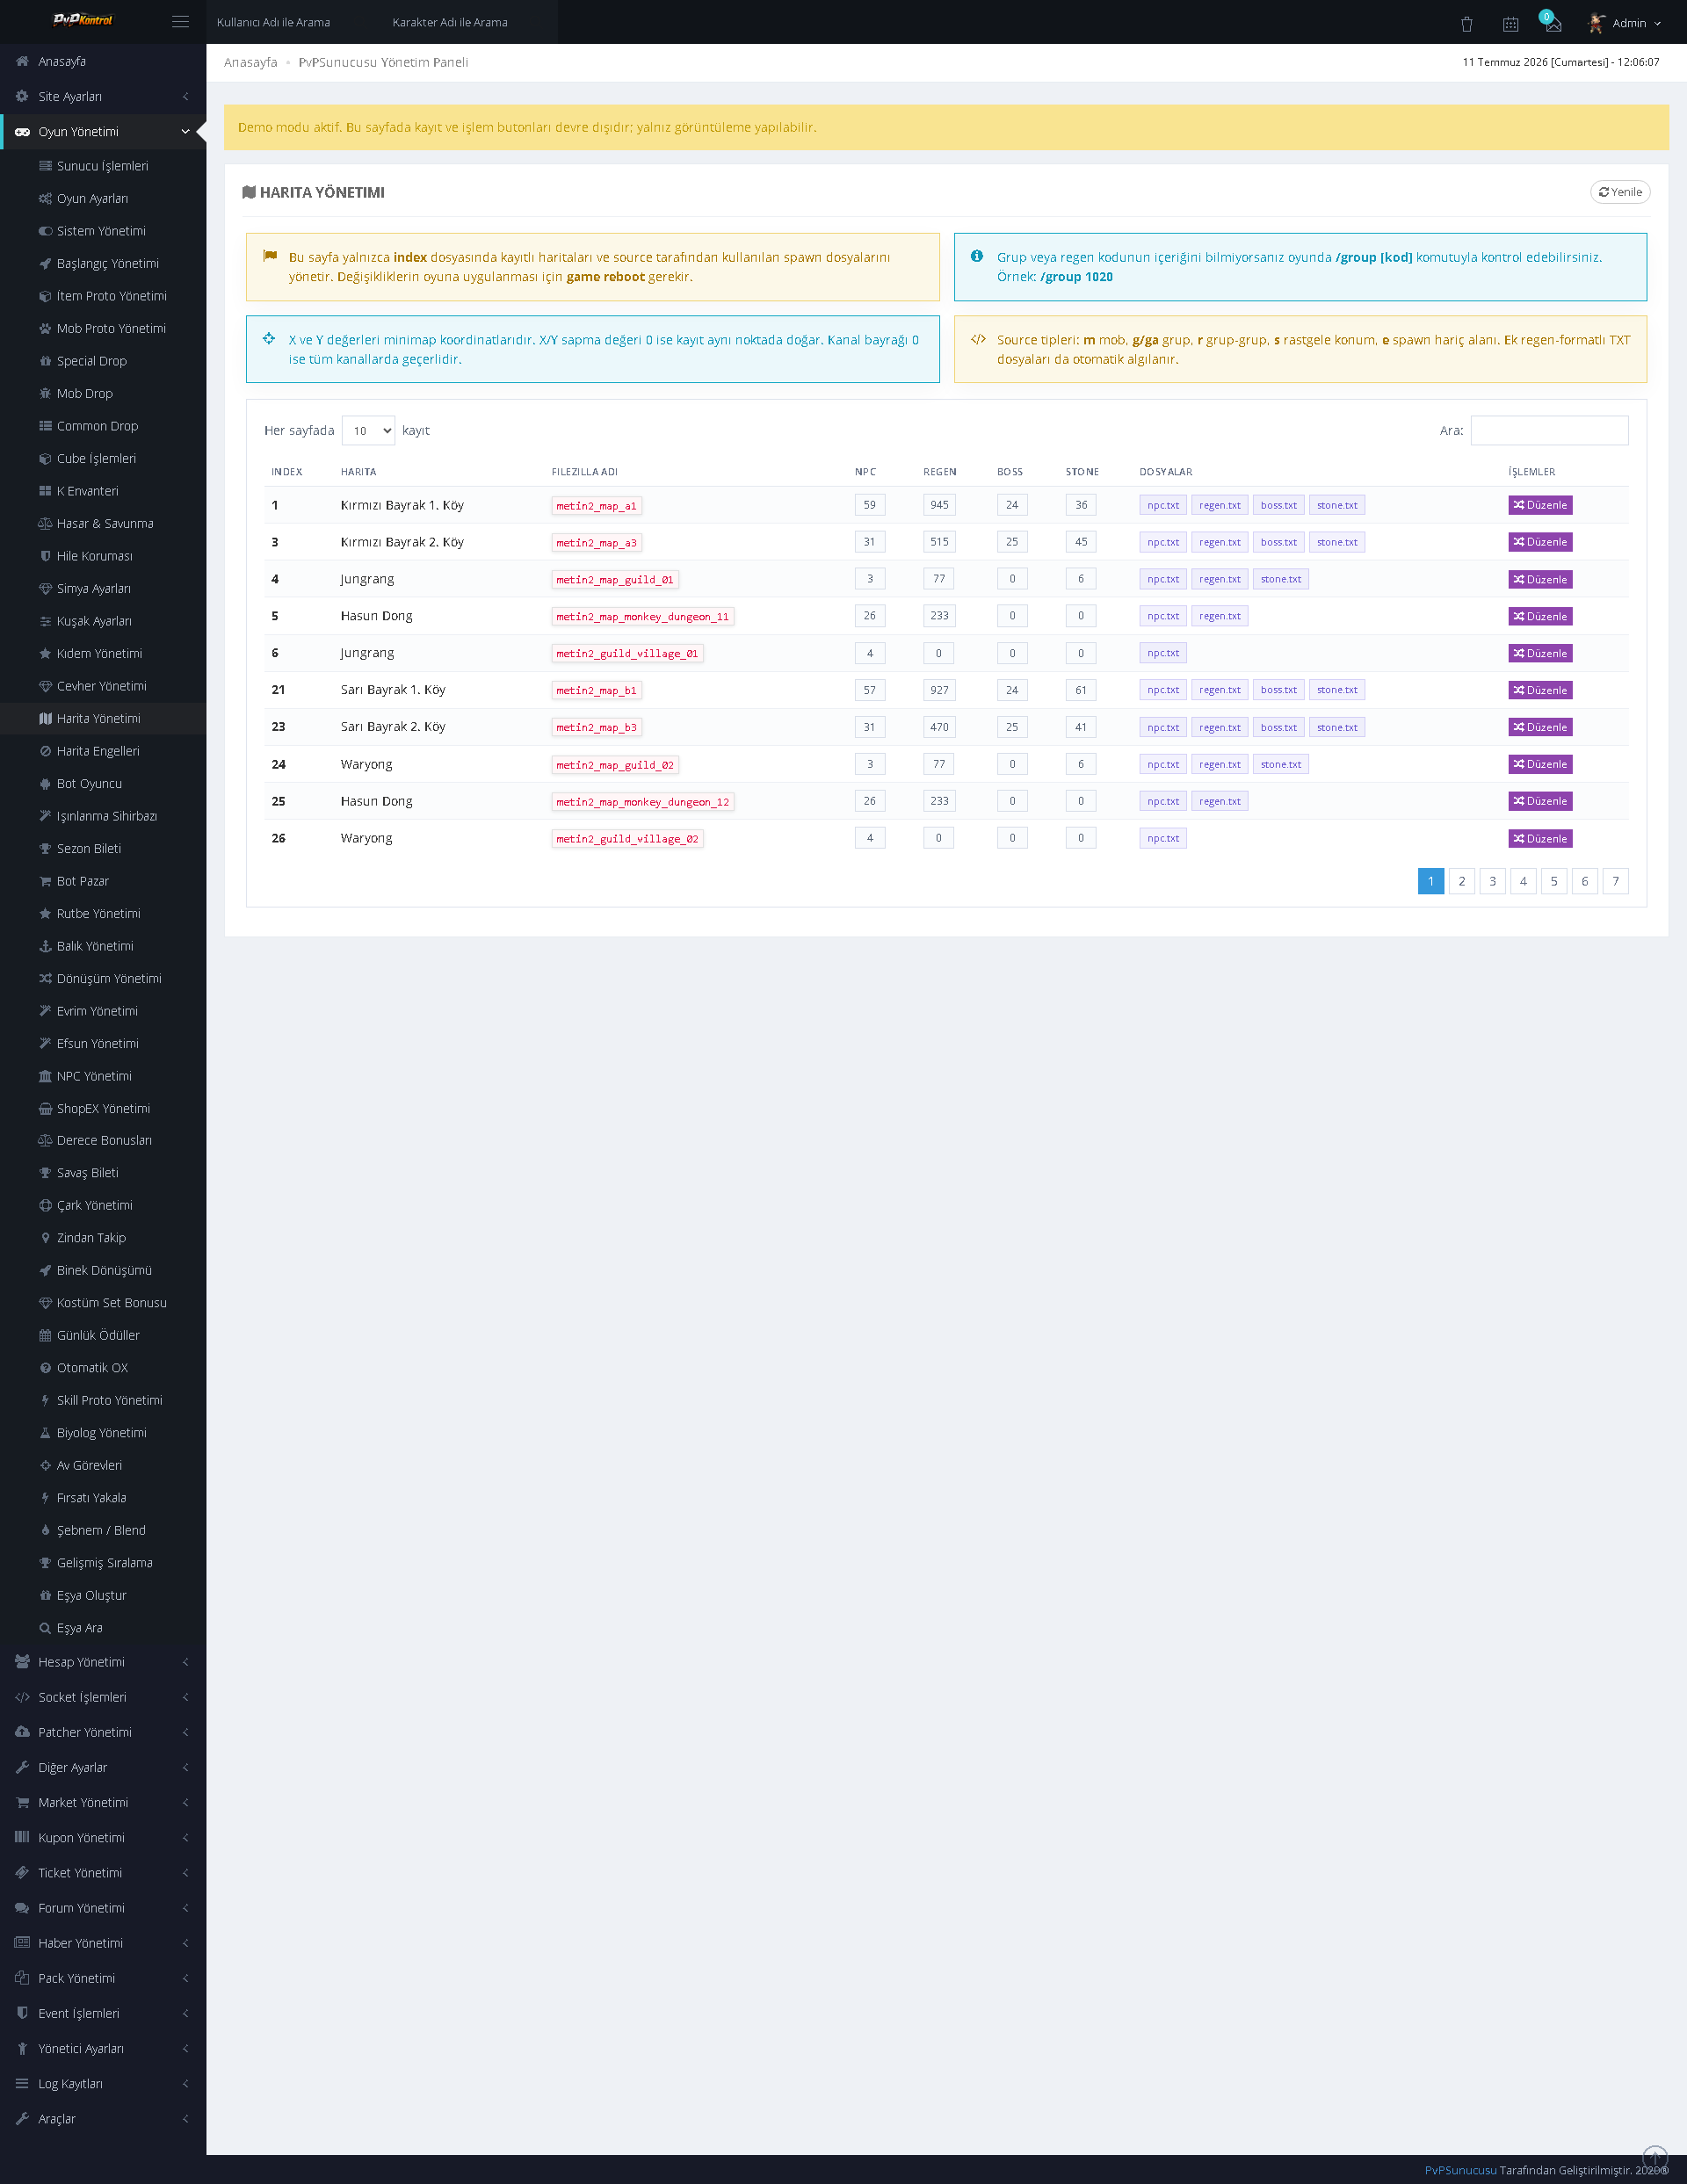Open Zindan Takip sidebar item

pos(103,1238)
